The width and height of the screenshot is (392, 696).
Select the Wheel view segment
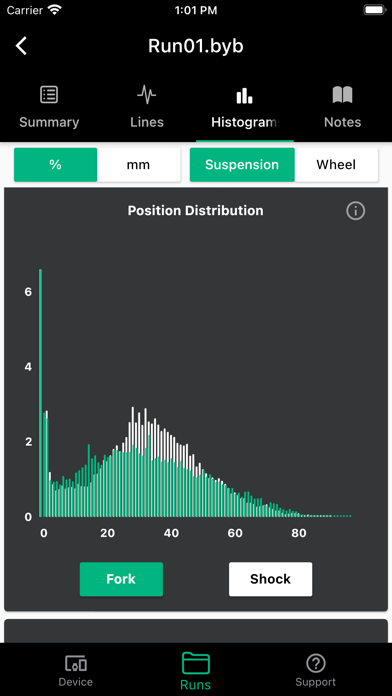[336, 165]
